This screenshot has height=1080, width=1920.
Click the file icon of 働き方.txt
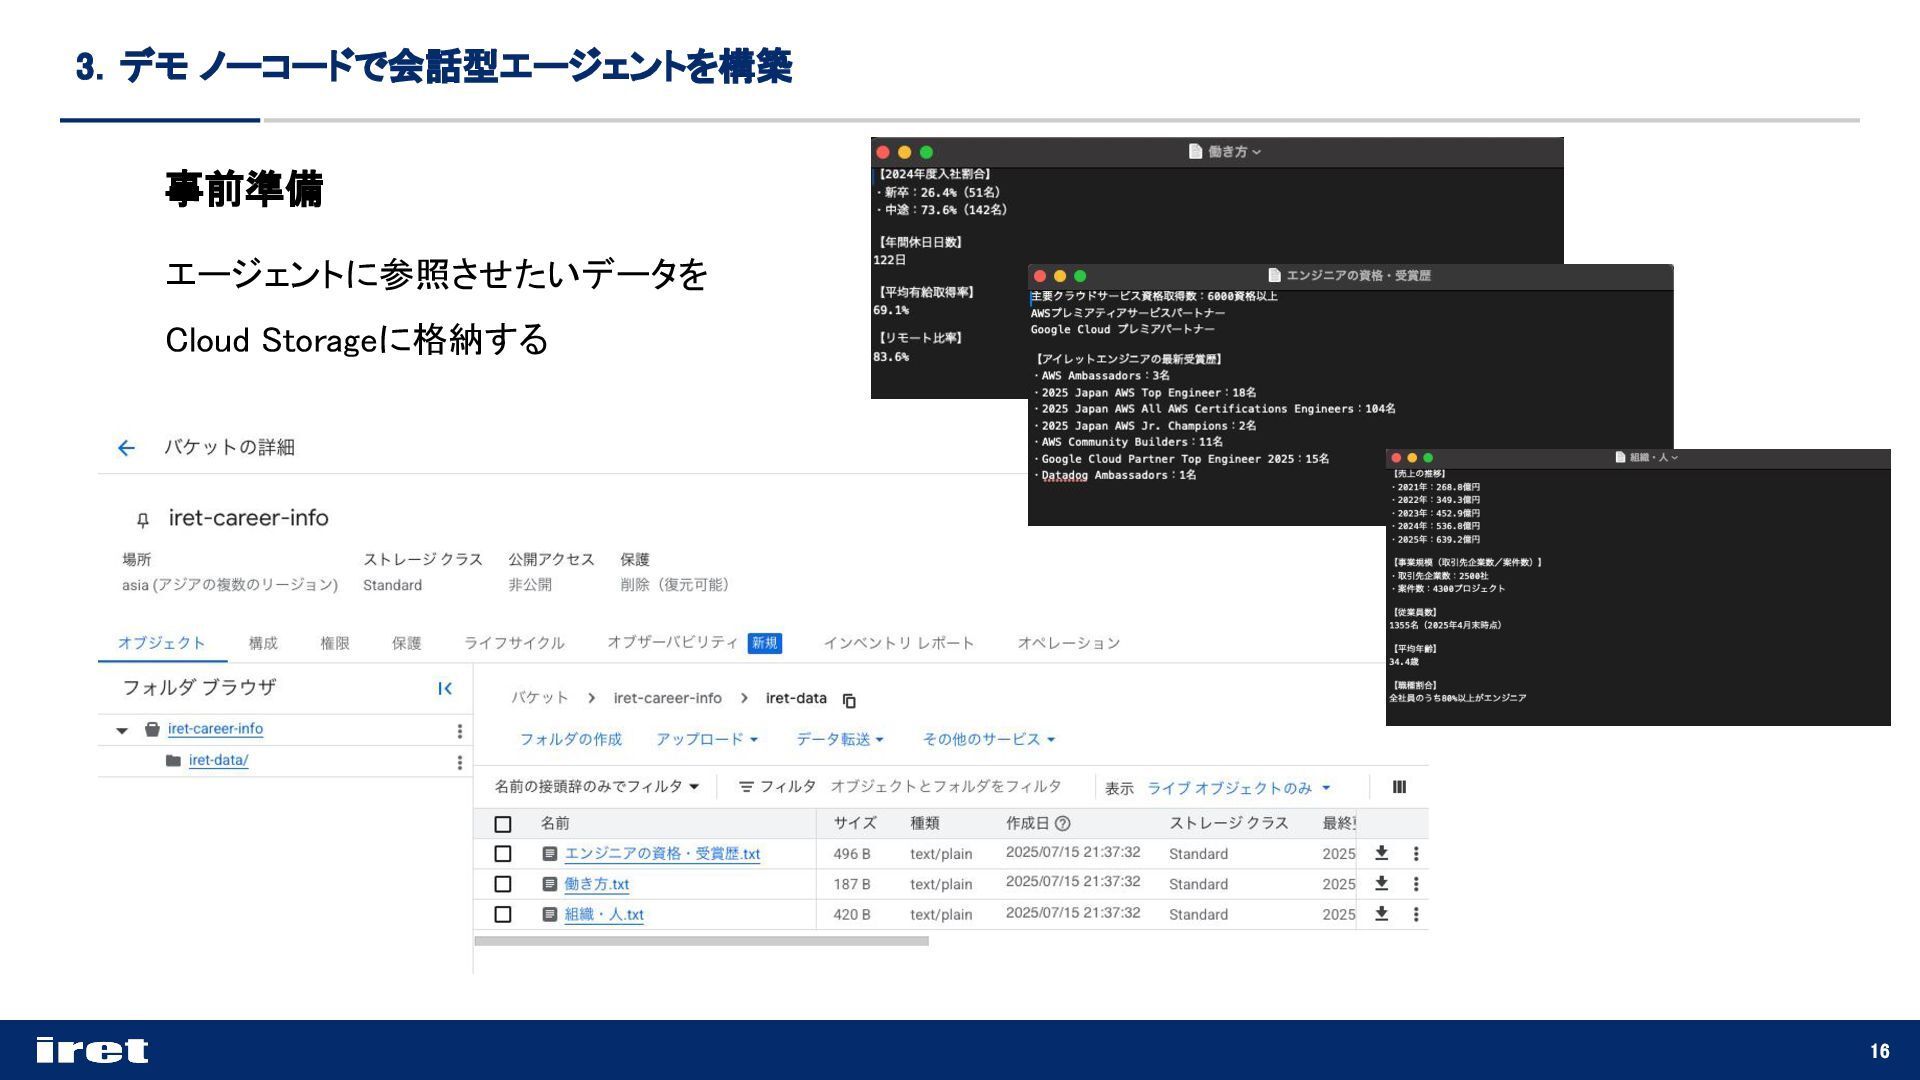pos(549,884)
